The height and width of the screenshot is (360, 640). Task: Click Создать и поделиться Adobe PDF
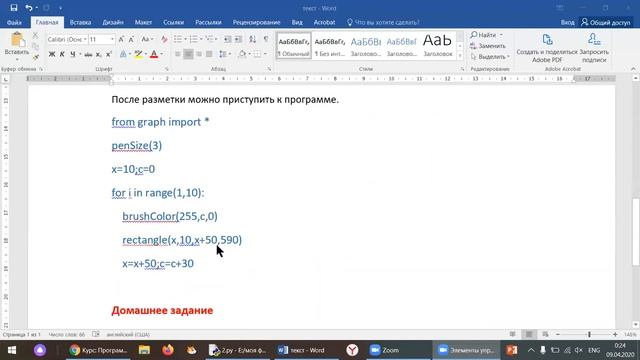547,47
